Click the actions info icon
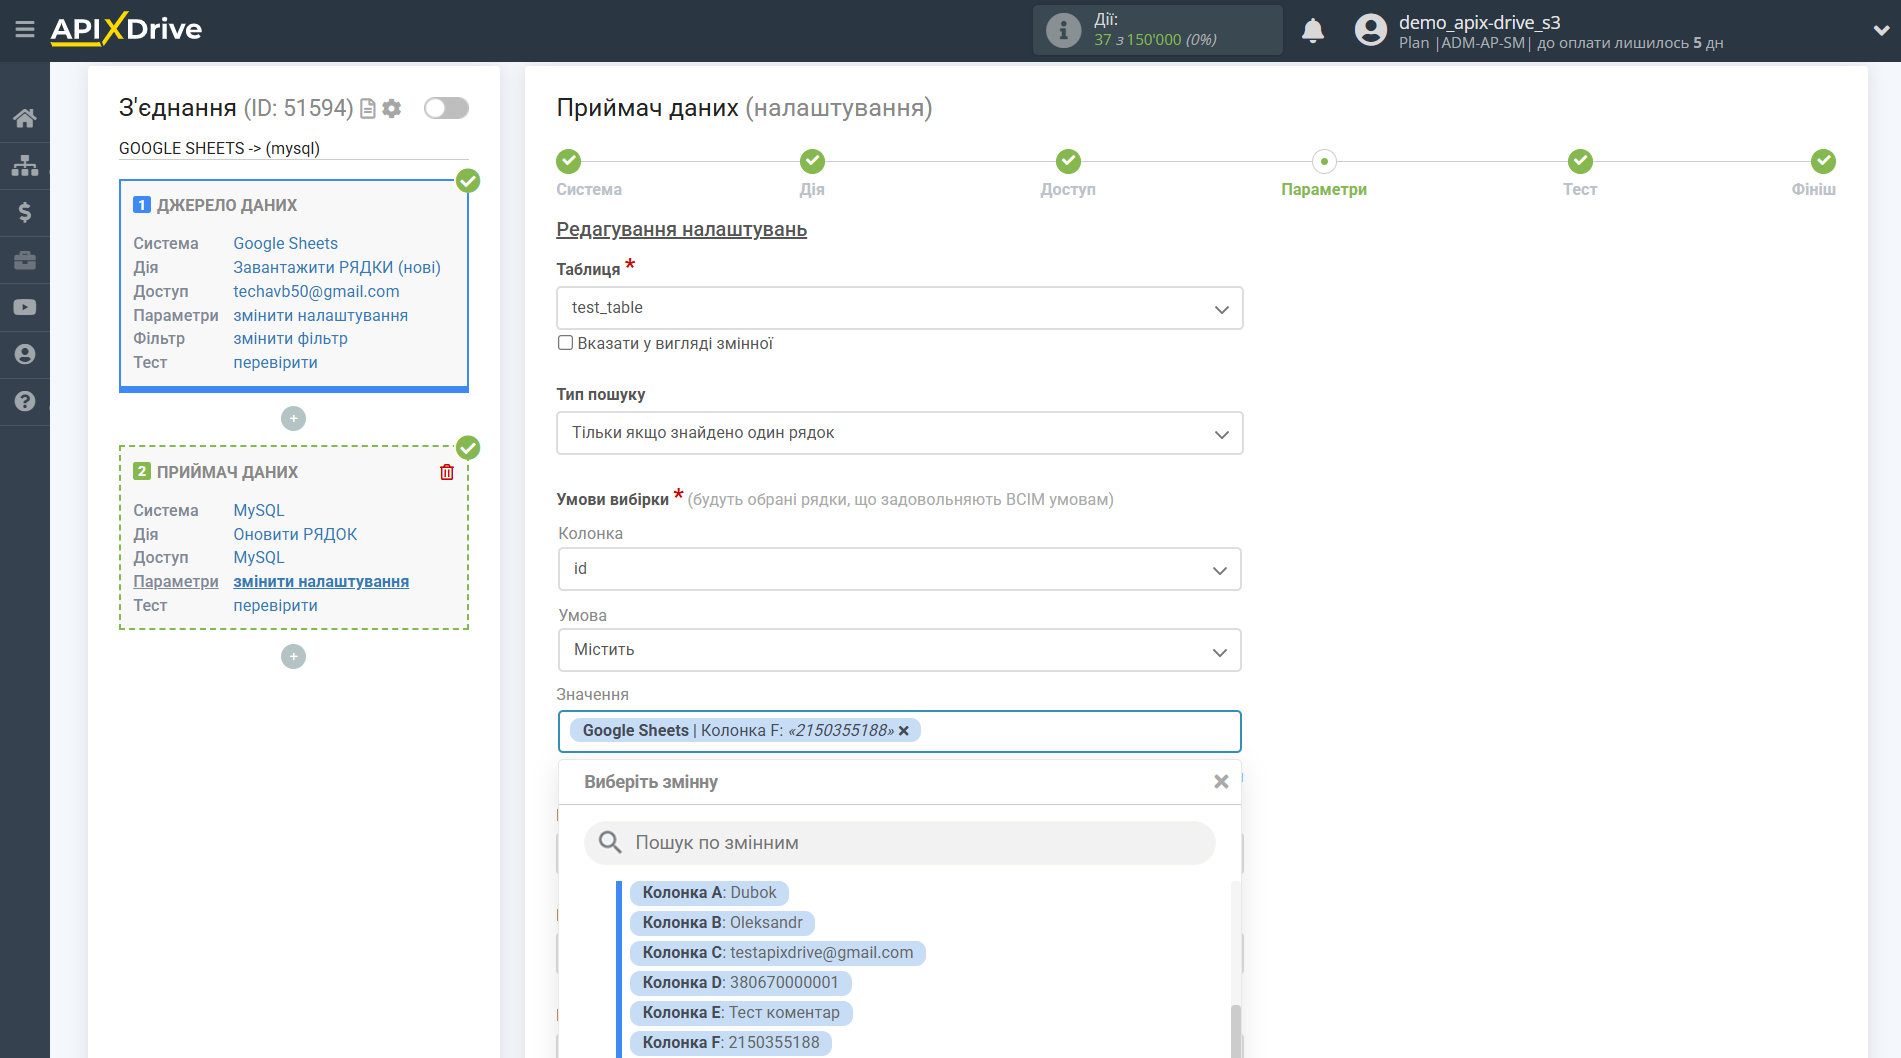 tap(1063, 30)
